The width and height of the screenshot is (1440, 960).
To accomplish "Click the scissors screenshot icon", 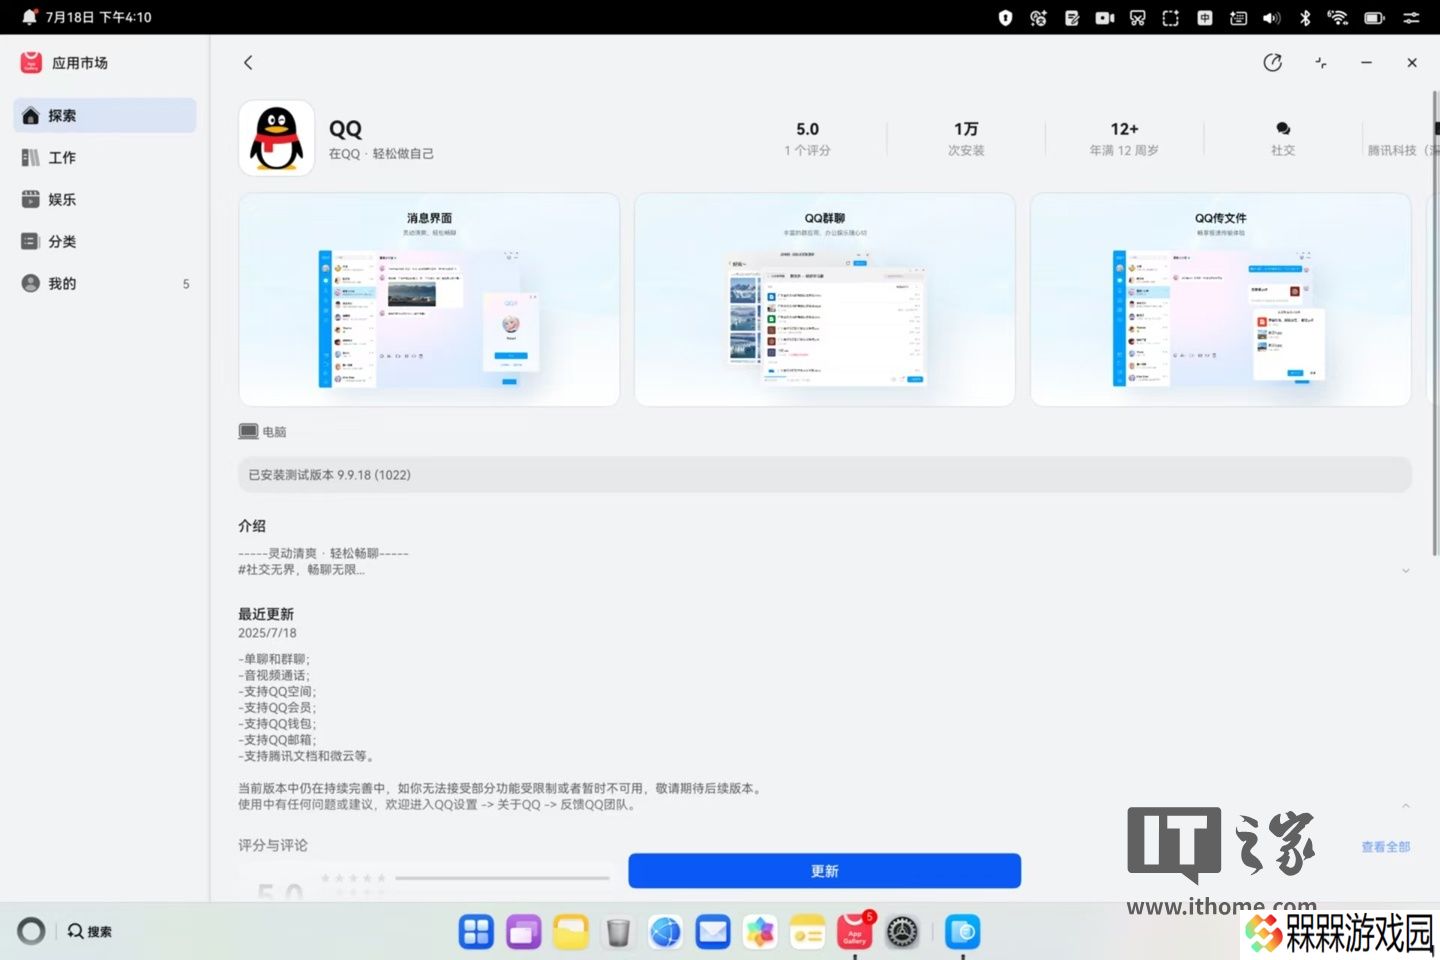I will point(1138,17).
